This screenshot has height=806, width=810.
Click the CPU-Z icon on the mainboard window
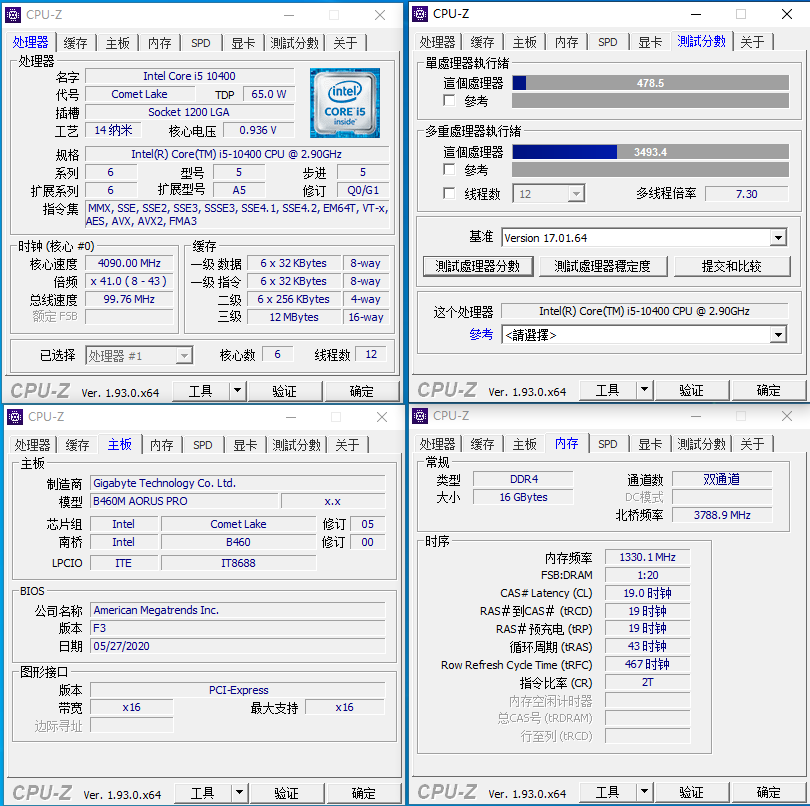(x=14, y=416)
